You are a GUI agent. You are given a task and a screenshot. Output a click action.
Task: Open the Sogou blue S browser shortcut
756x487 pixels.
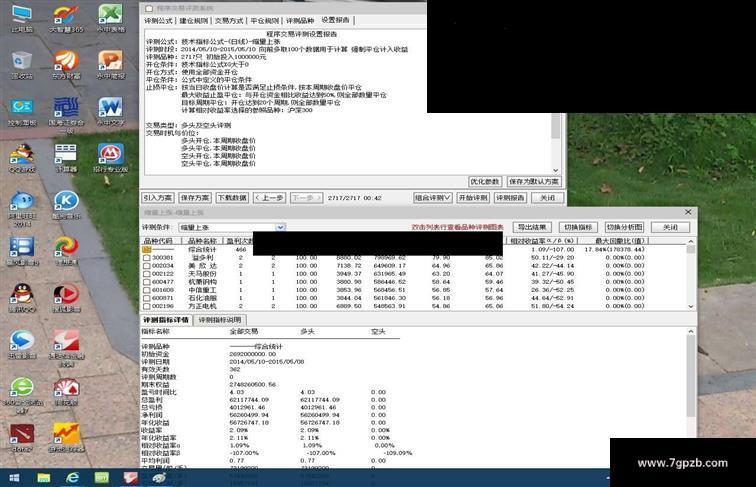(x=22, y=343)
